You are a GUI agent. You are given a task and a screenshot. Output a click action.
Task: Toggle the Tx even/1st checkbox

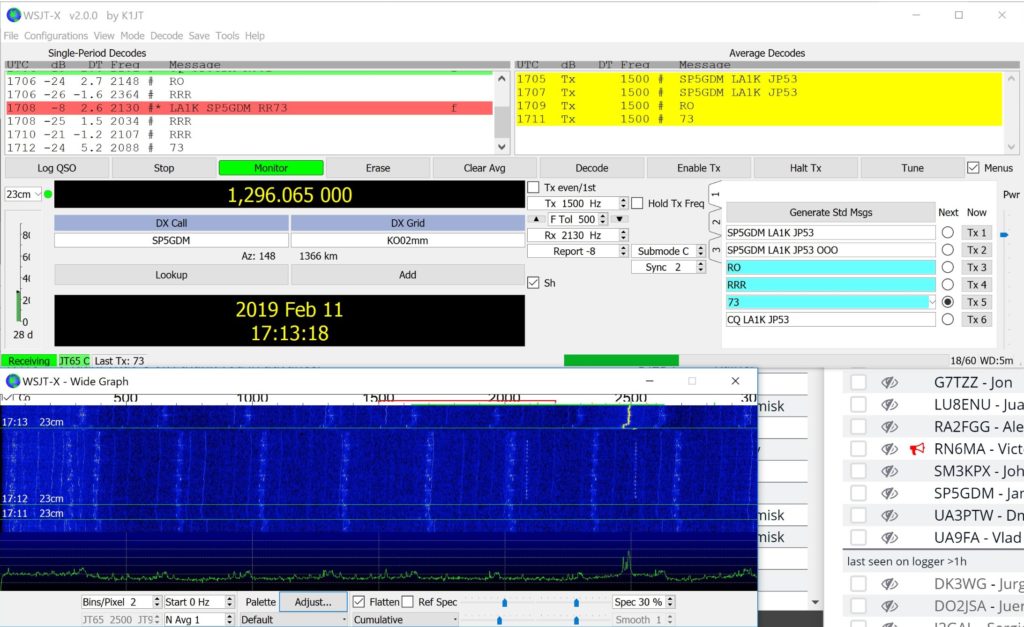(534, 187)
